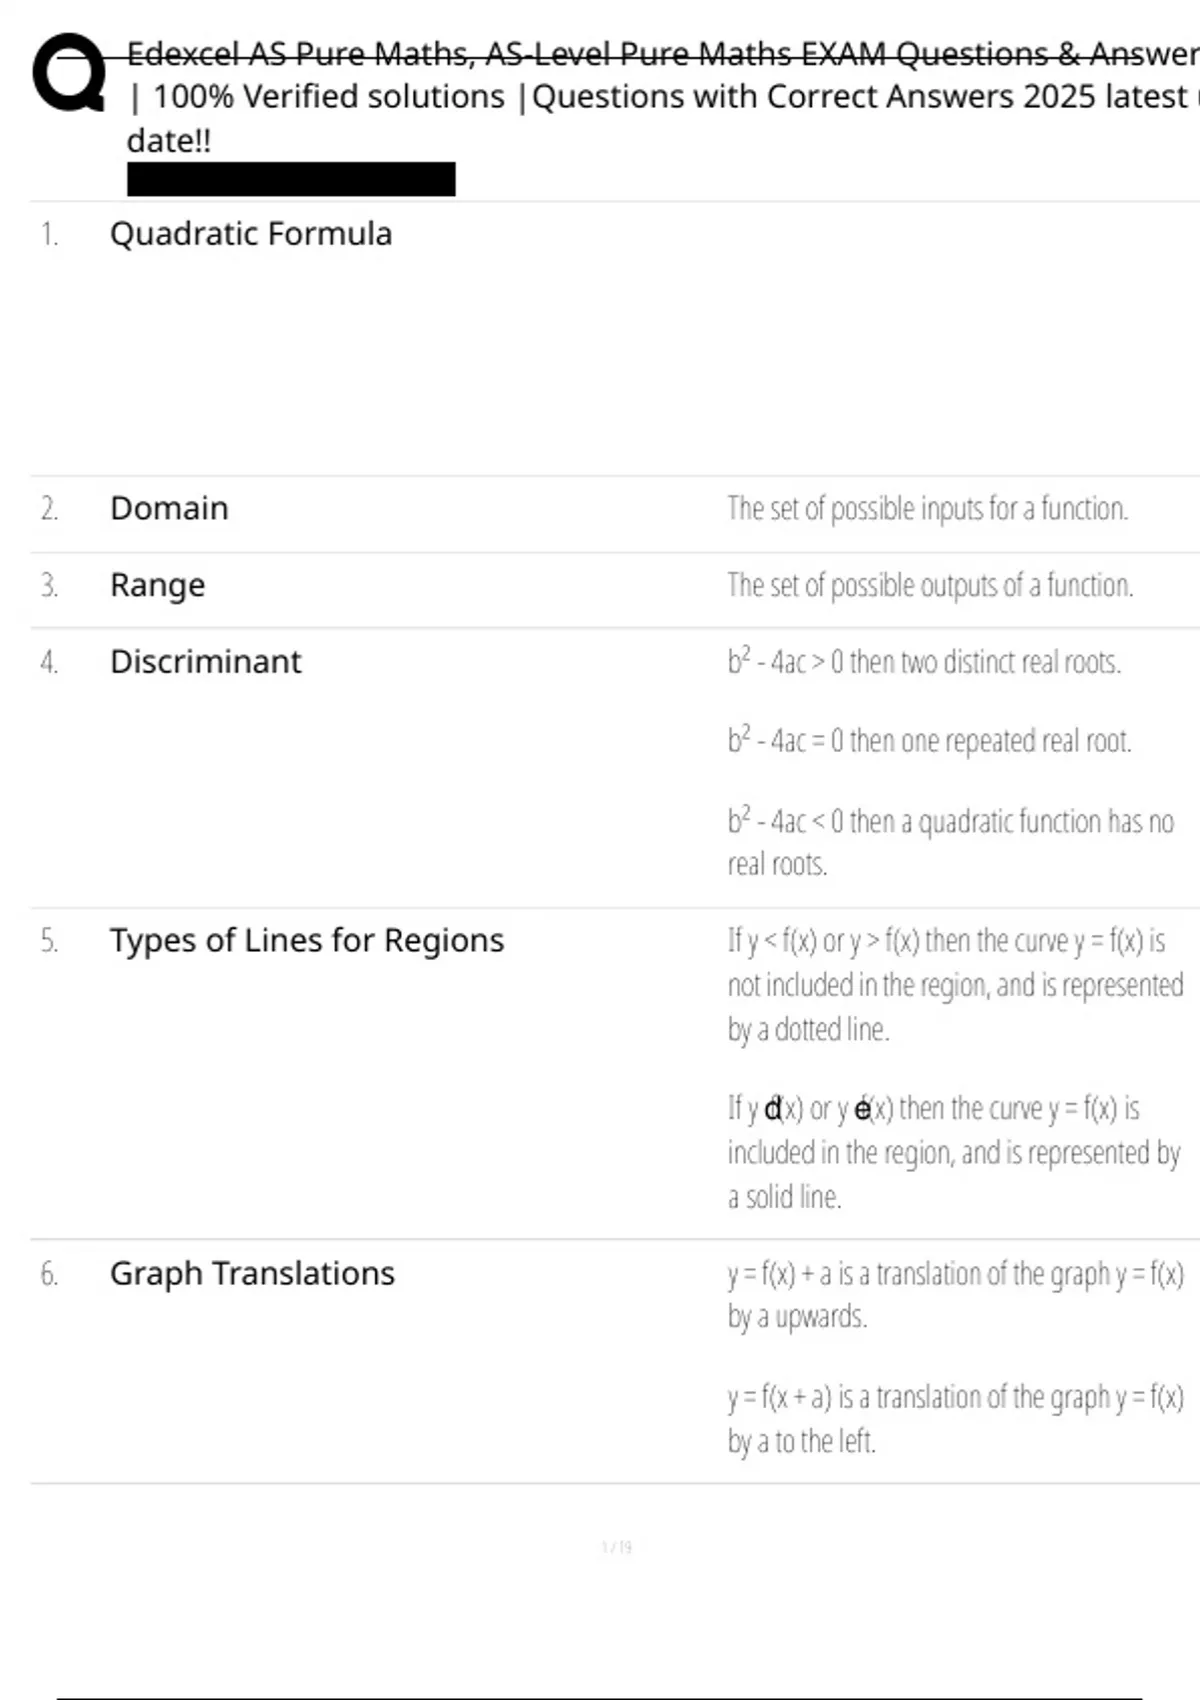Viewport: 1200px width, 1700px height.
Task: Click the leftward translation y = f(x + a) text
Action: coord(955,1418)
